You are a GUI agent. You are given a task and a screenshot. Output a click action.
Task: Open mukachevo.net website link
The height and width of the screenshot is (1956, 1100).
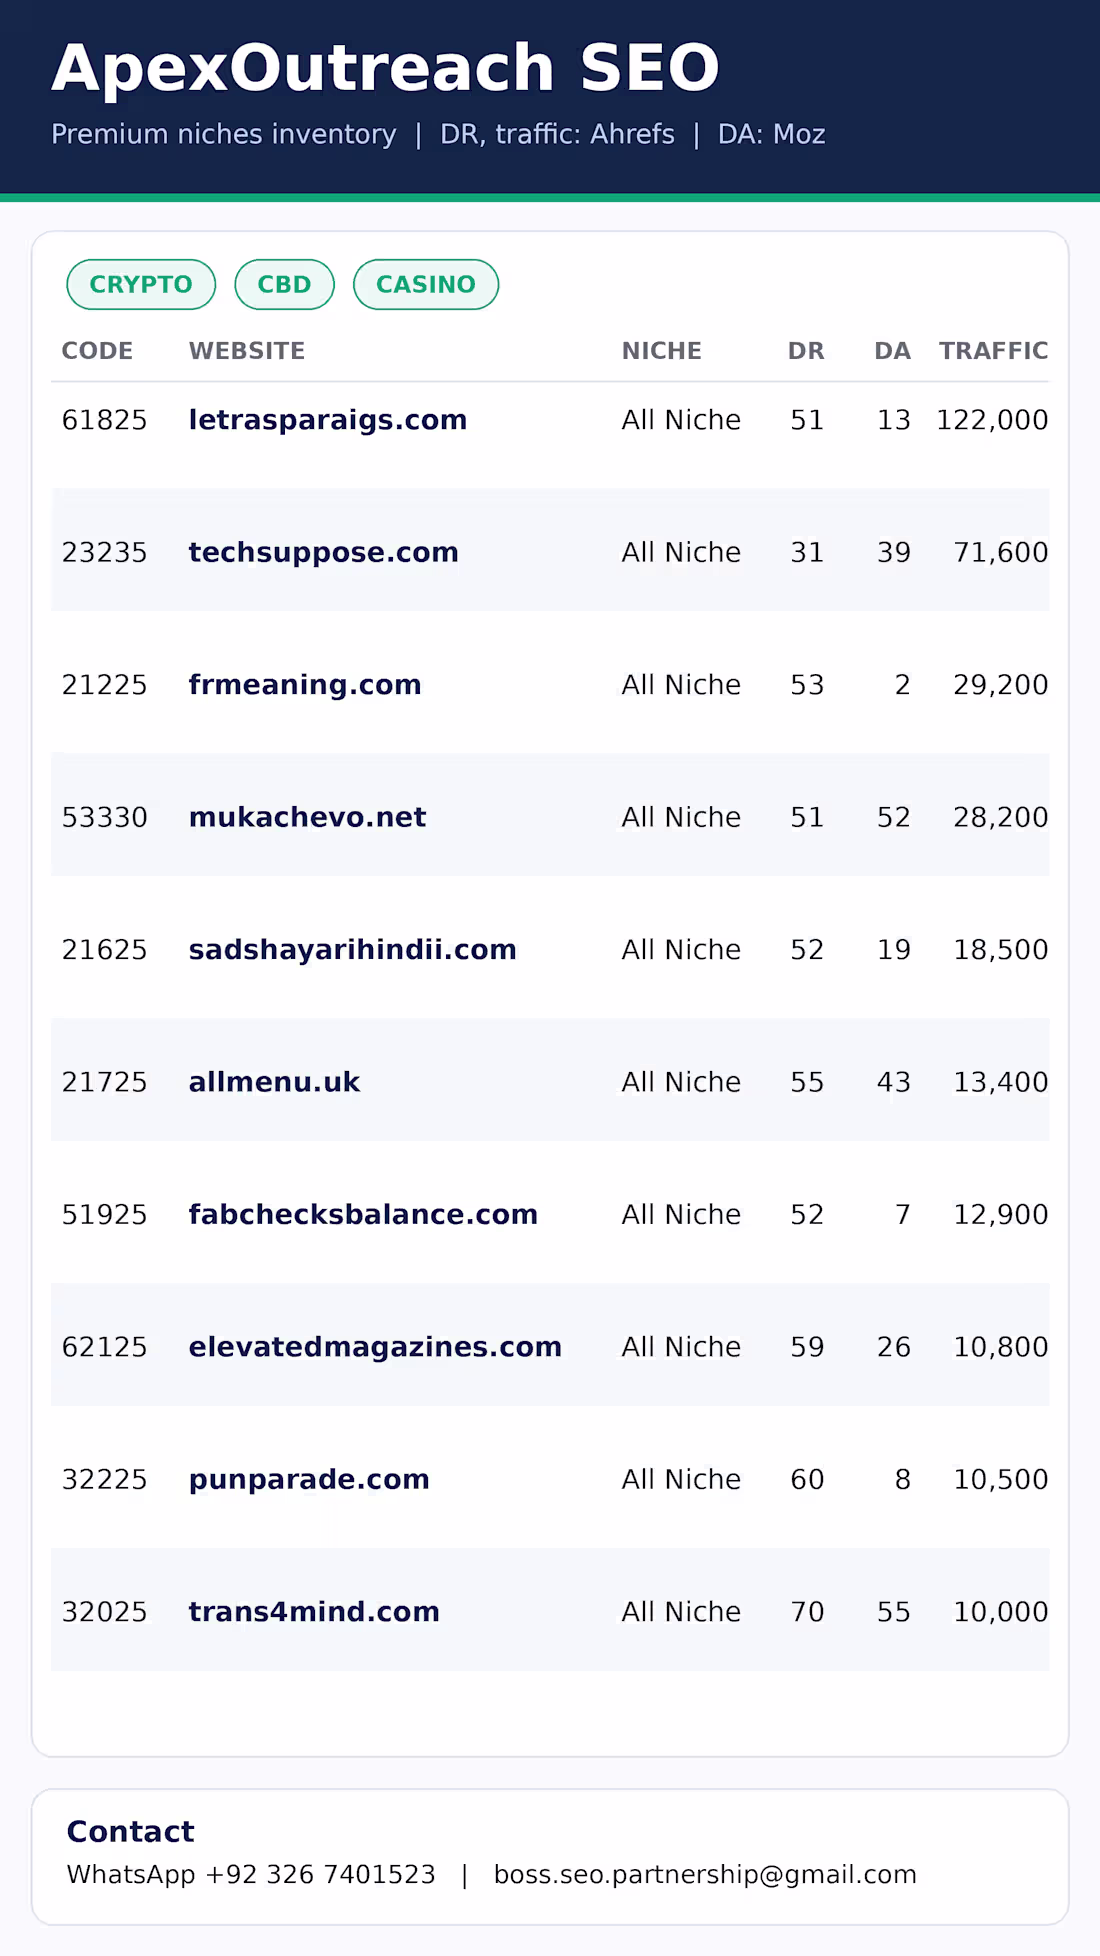(x=308, y=817)
